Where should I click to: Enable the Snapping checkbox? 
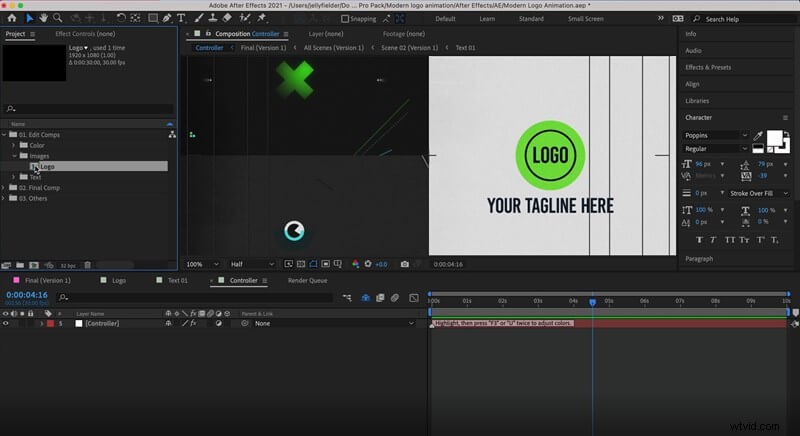pyautogui.click(x=345, y=19)
